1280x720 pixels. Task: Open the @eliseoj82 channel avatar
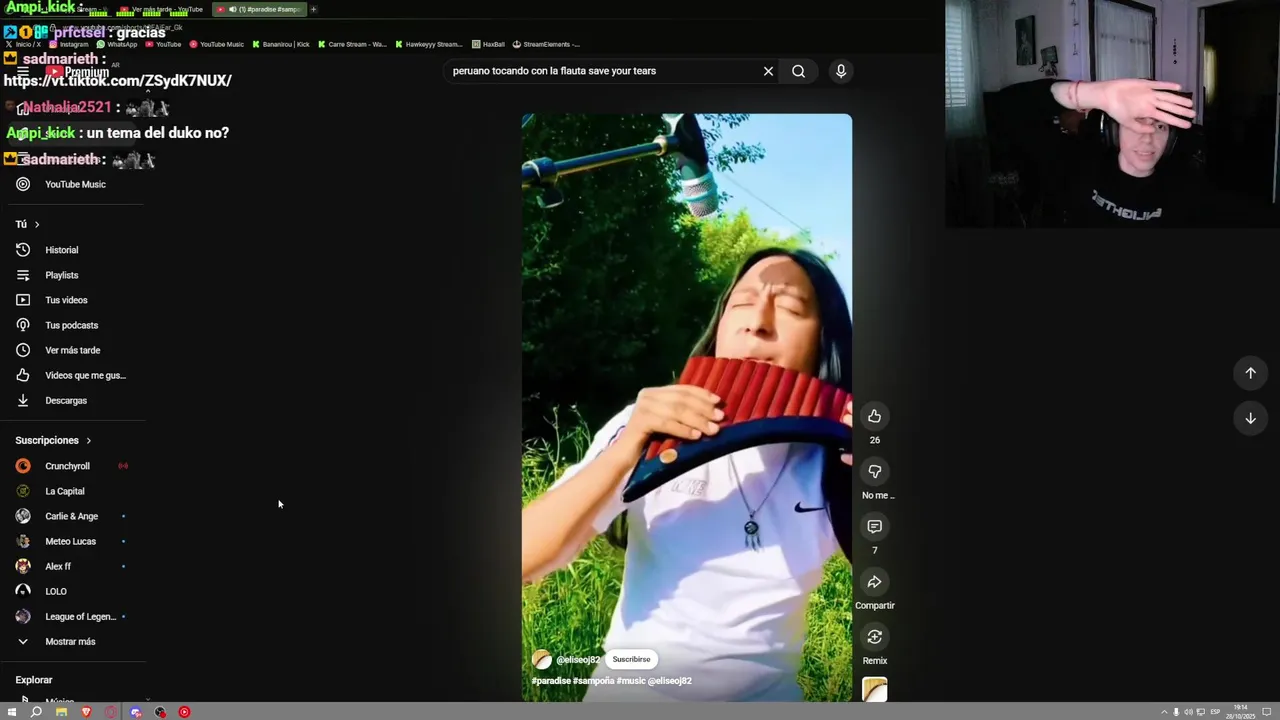(x=542, y=659)
